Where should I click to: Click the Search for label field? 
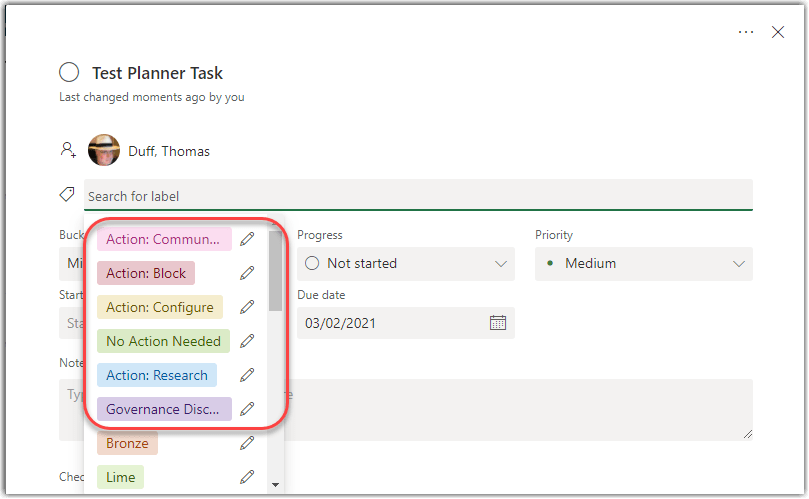point(418,196)
